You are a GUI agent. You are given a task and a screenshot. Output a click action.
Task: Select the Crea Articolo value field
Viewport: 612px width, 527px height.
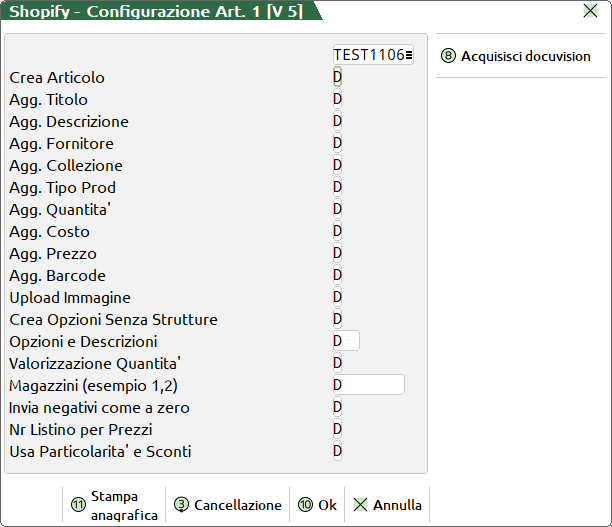pos(338,78)
